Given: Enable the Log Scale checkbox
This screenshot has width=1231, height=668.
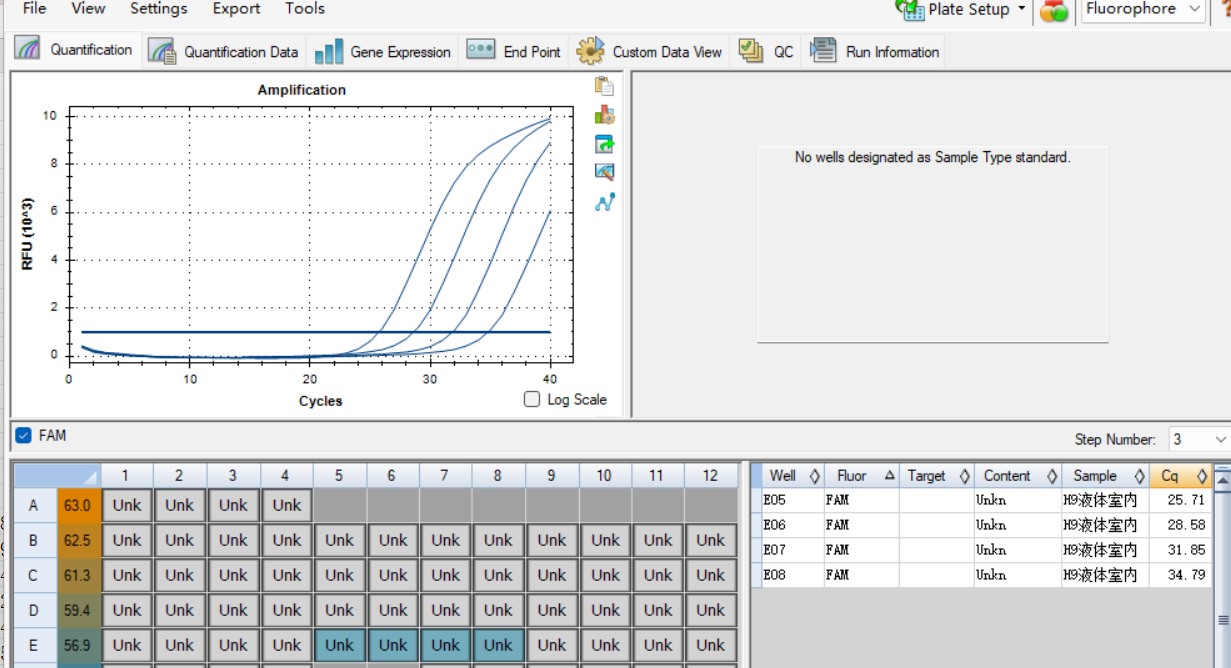Looking at the screenshot, I should (x=532, y=399).
